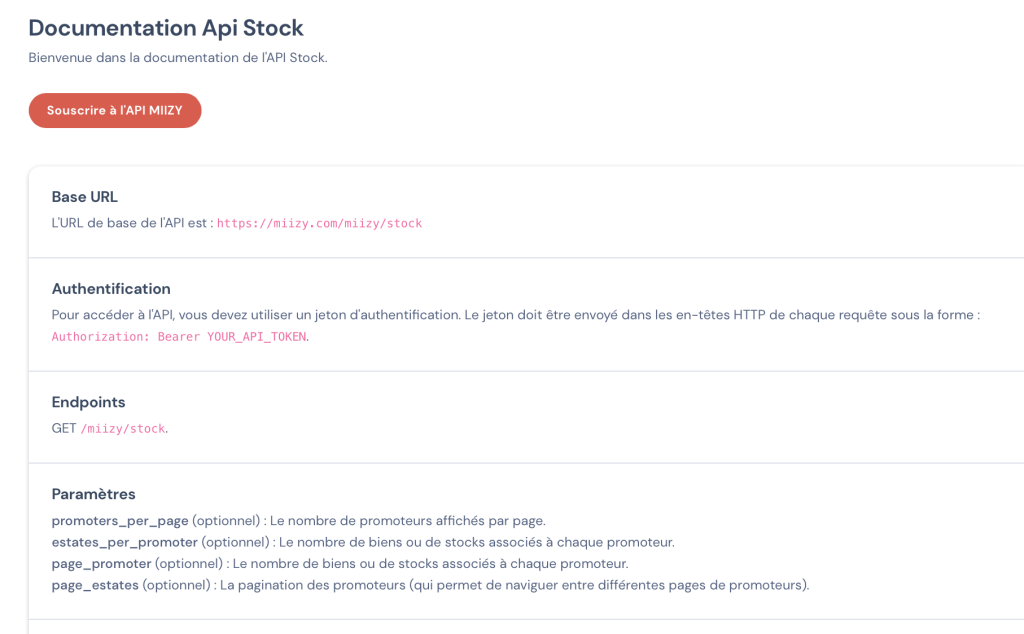Click the /miizy/stock endpoint path

tap(122, 429)
